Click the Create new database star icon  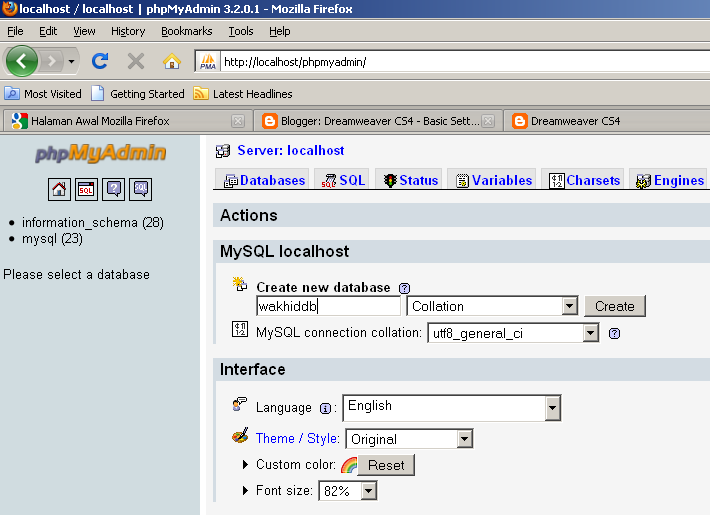240,284
